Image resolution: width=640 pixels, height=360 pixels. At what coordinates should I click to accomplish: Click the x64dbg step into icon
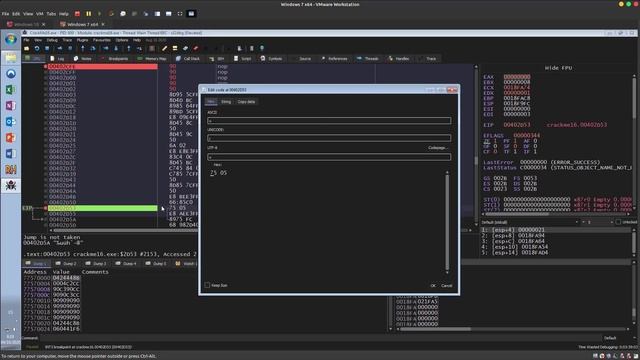coord(82,49)
